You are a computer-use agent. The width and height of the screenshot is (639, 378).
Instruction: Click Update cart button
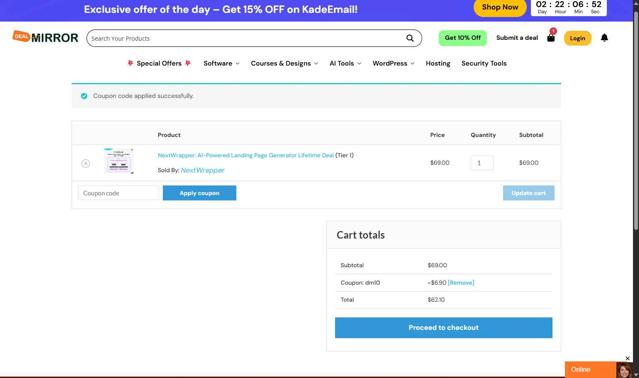pyautogui.click(x=528, y=193)
